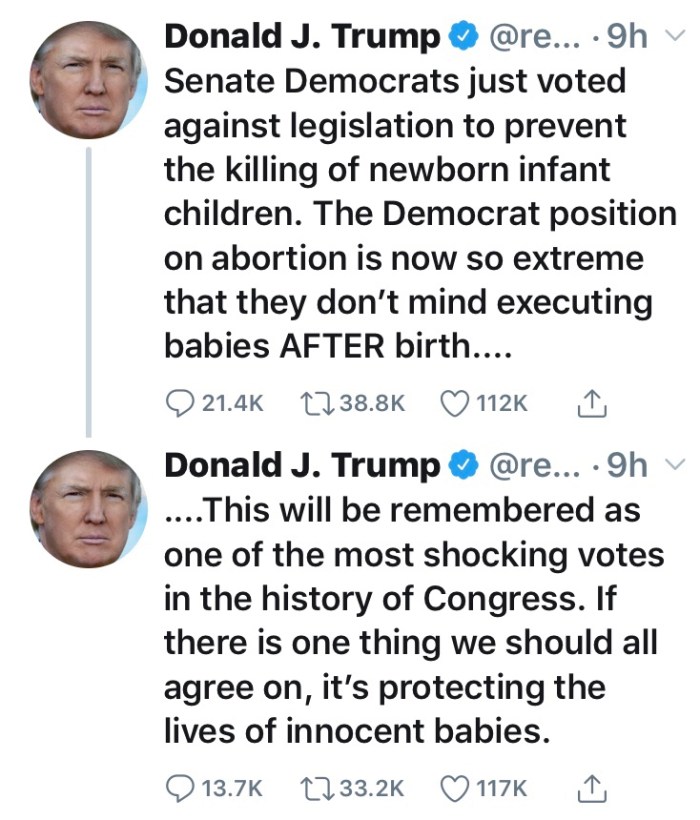Tap the verified badge on the second tweet
Image resolution: width=700 pixels, height=820 pixels.
[461, 466]
